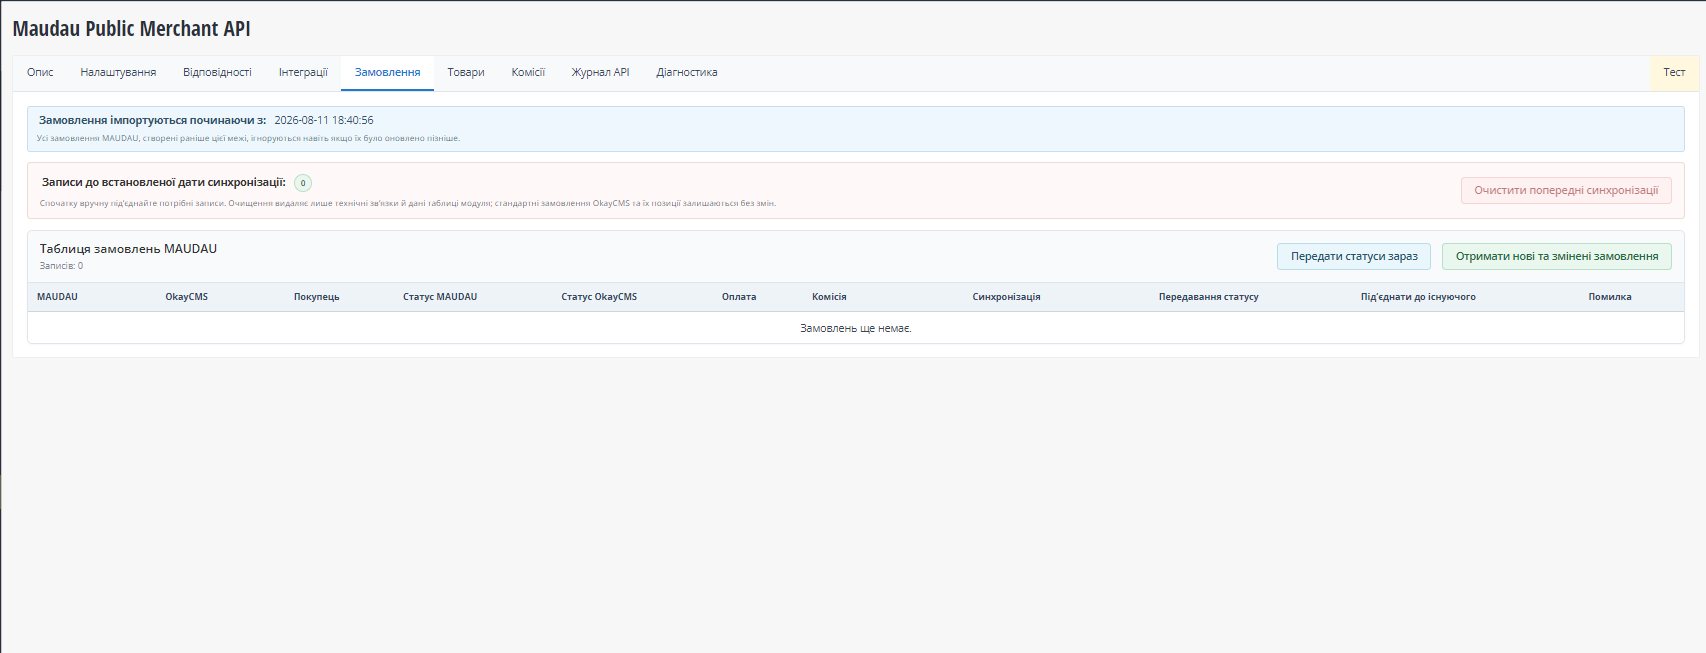Image resolution: width=1706 pixels, height=653 pixels.
Task: Open the Товари tab
Action: coord(466,73)
